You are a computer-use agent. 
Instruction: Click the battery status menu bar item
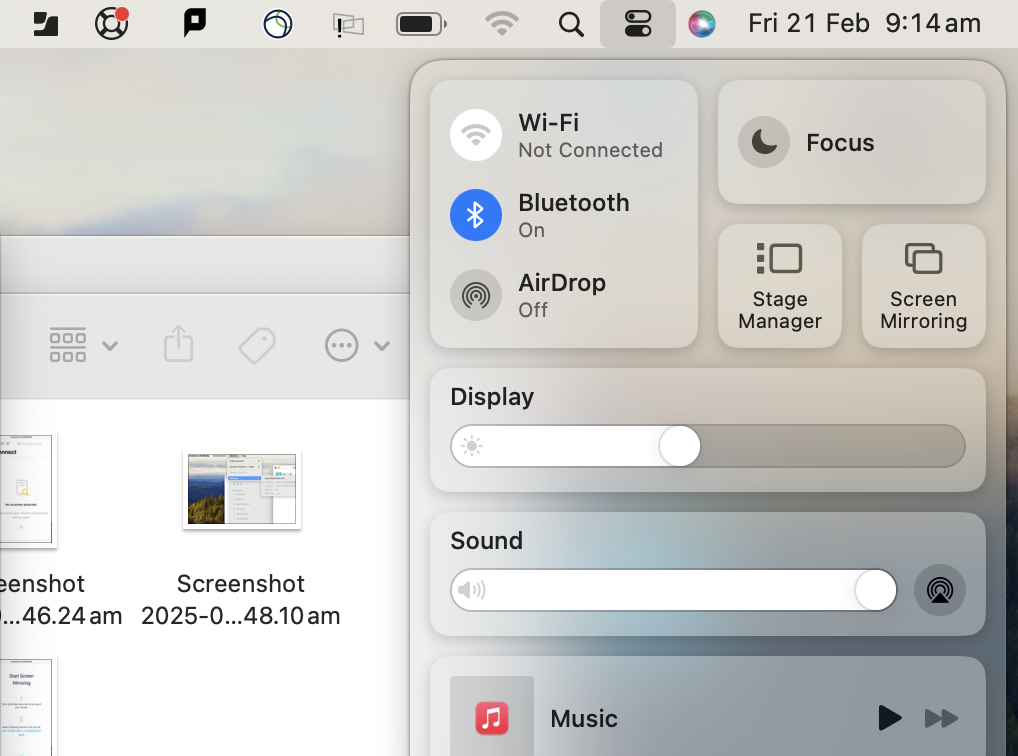coord(421,24)
